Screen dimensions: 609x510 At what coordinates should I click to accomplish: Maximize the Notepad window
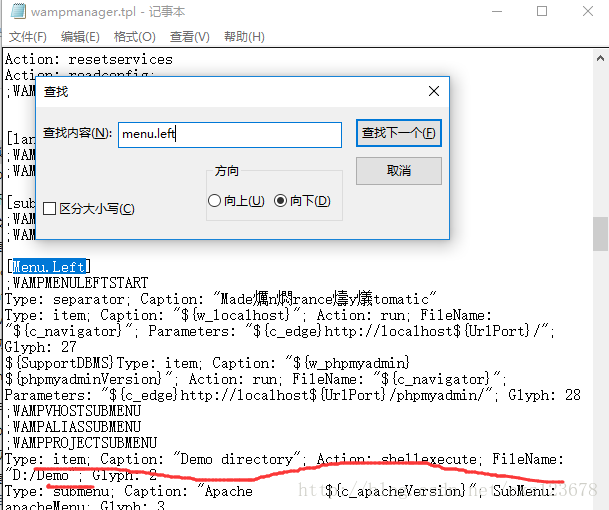click(542, 12)
